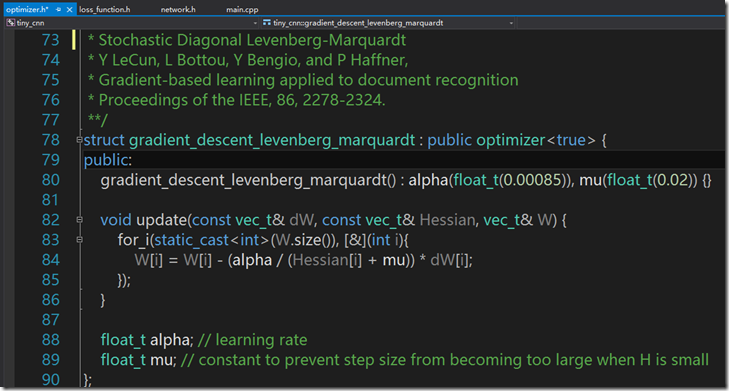Image resolution: width=729 pixels, height=391 pixels.
Task: Click line number 90
Action: click(x=51, y=380)
